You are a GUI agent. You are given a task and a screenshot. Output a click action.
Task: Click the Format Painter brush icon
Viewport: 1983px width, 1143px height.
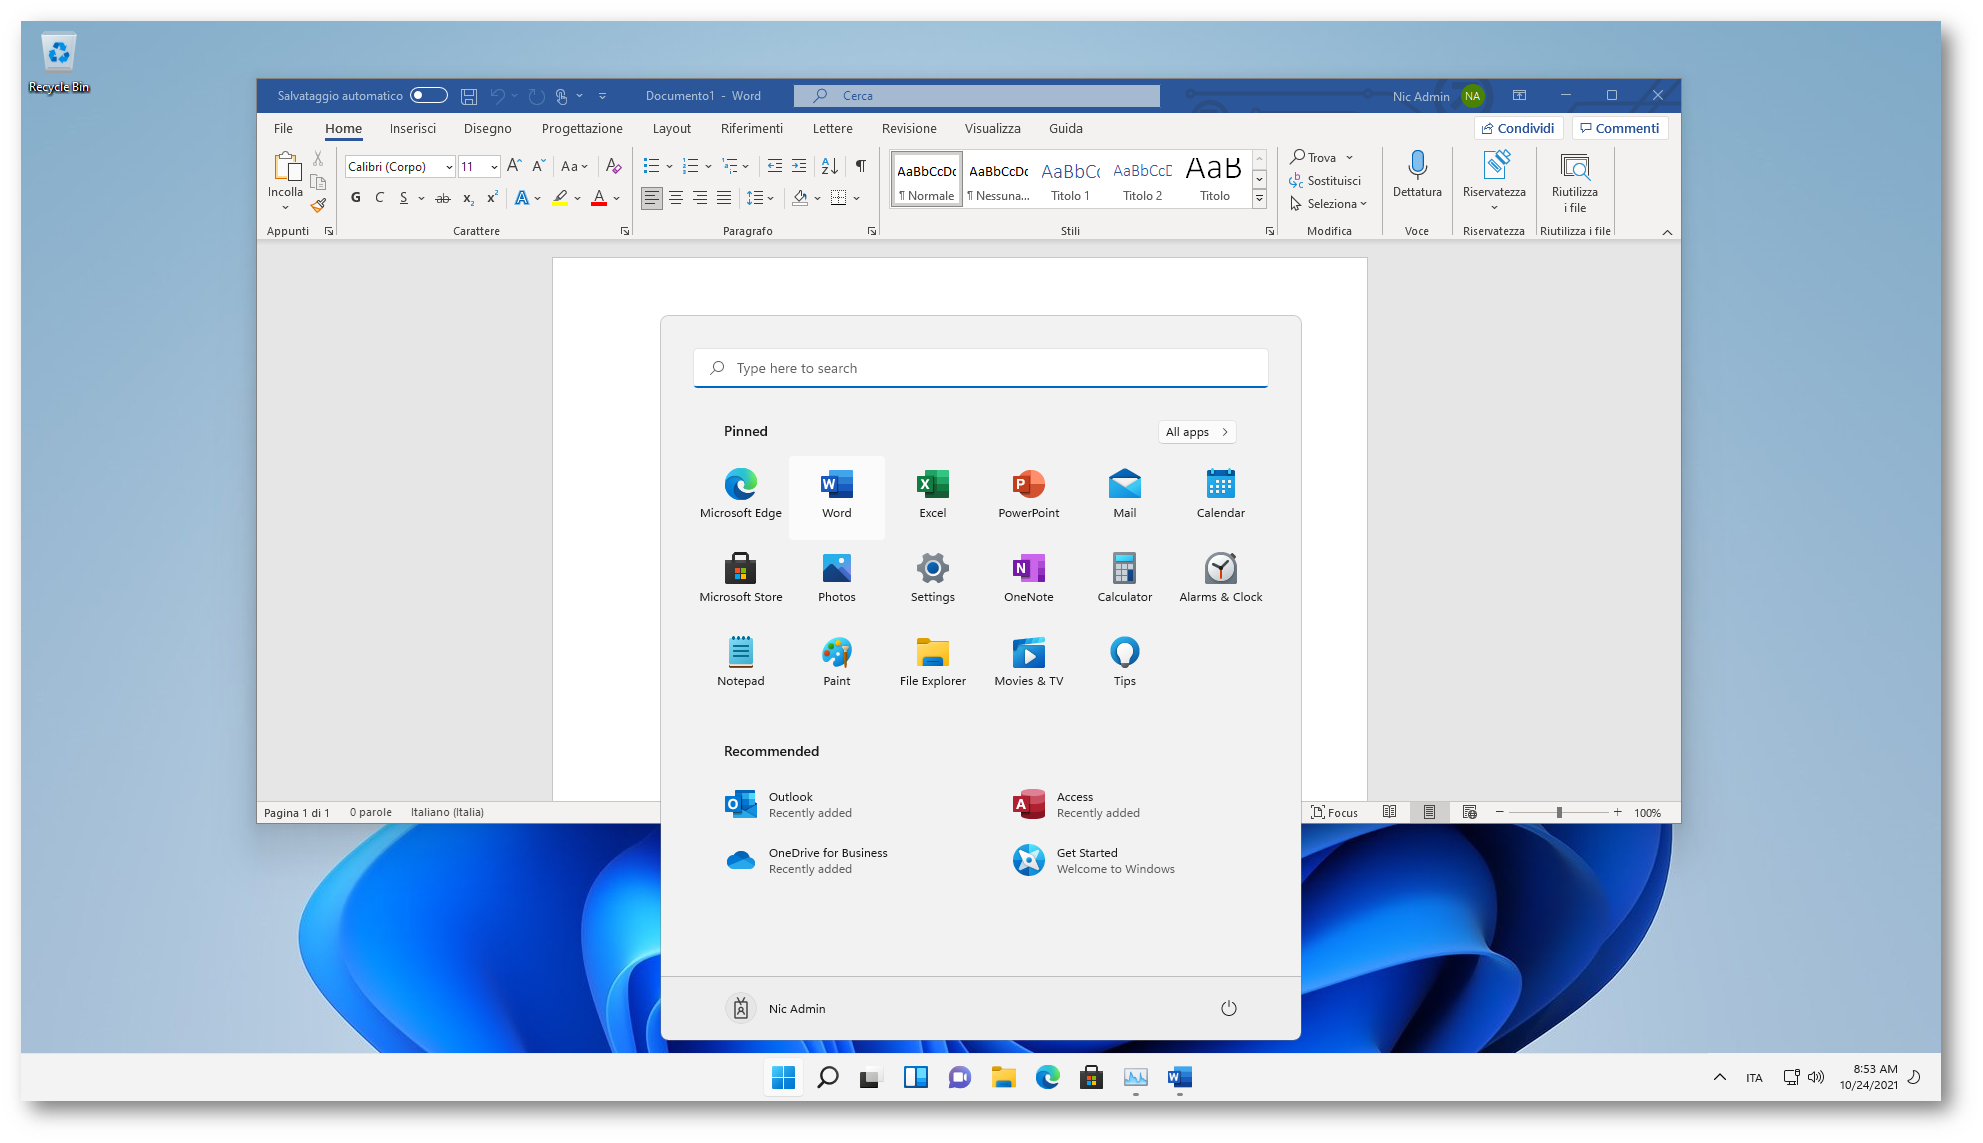tap(318, 206)
